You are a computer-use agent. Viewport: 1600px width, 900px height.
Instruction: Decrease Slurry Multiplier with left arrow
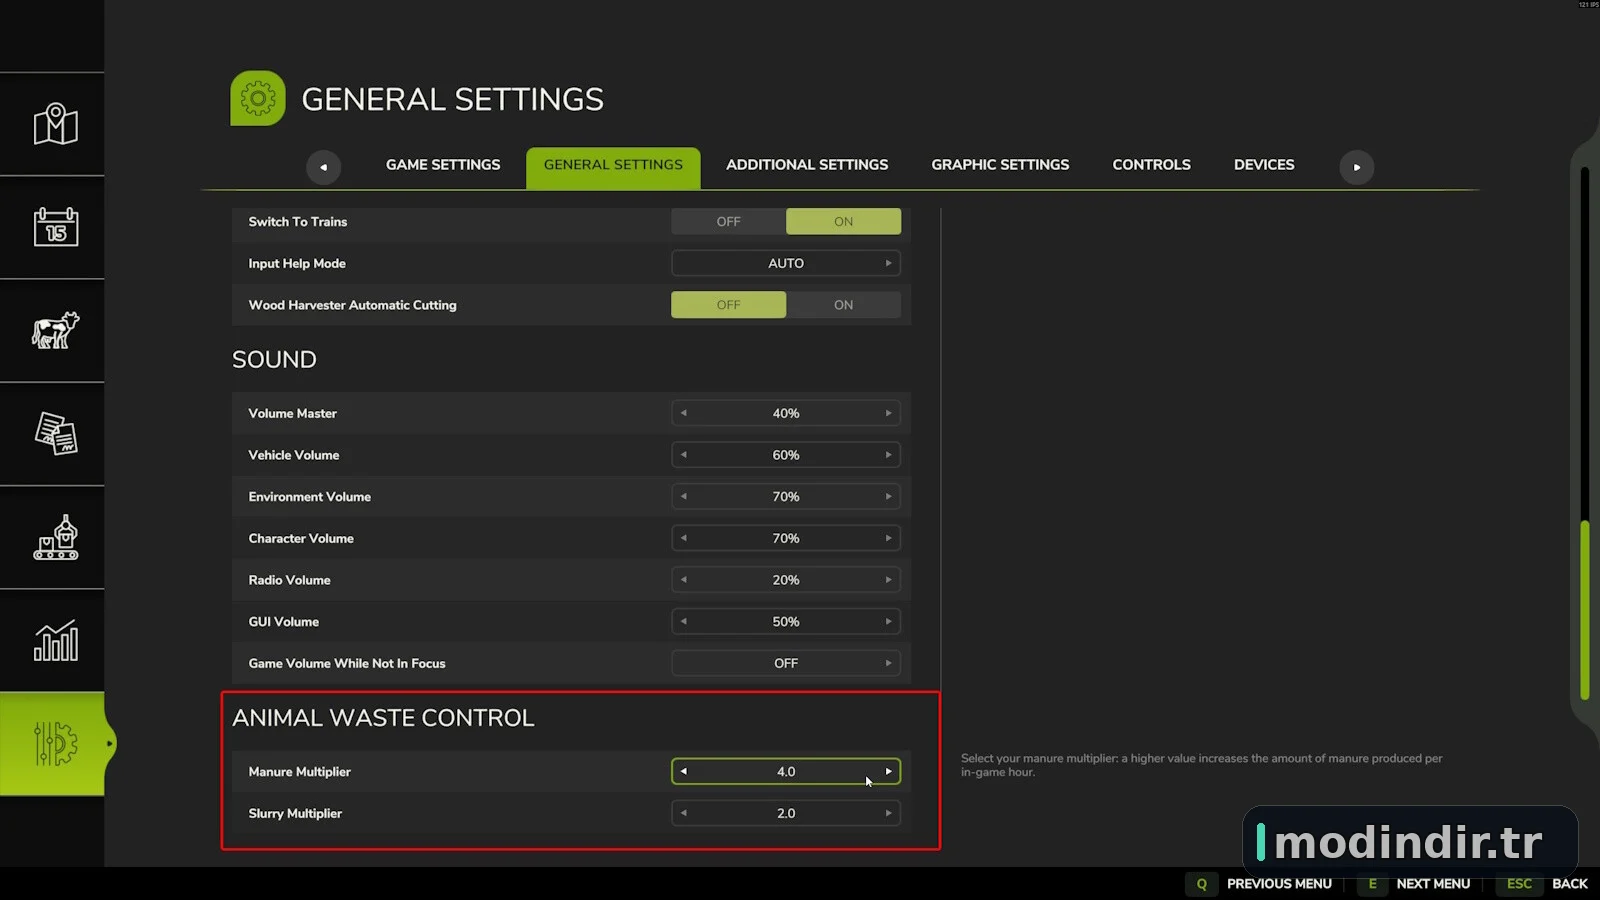684,813
